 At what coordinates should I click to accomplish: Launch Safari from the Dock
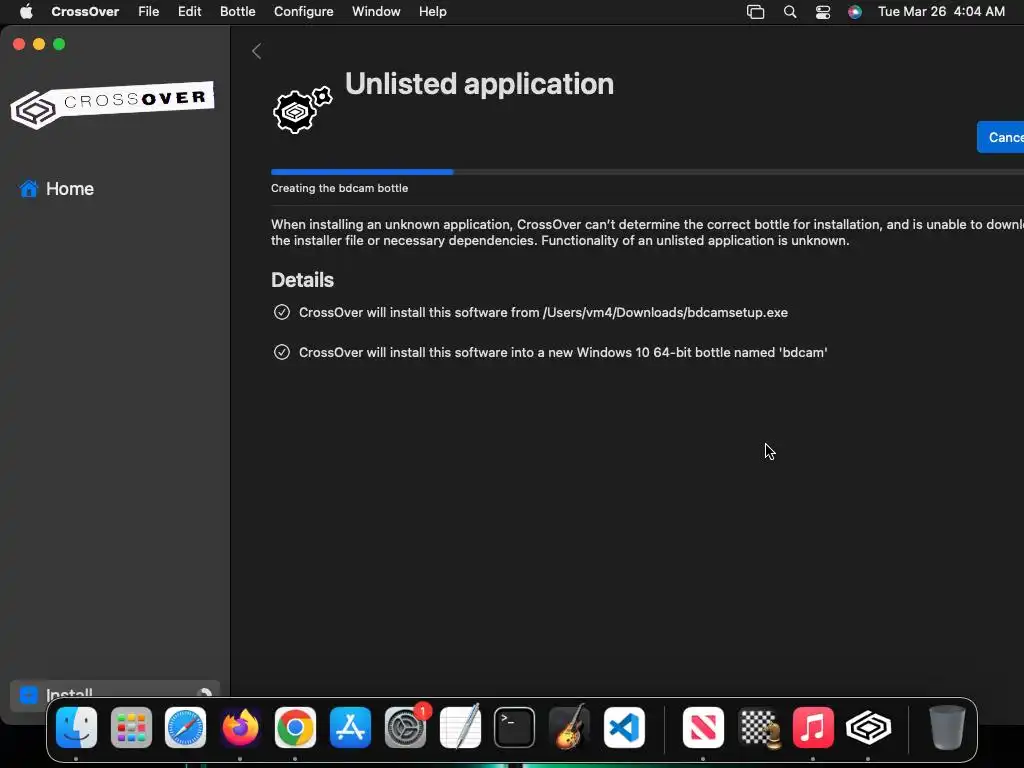185,727
